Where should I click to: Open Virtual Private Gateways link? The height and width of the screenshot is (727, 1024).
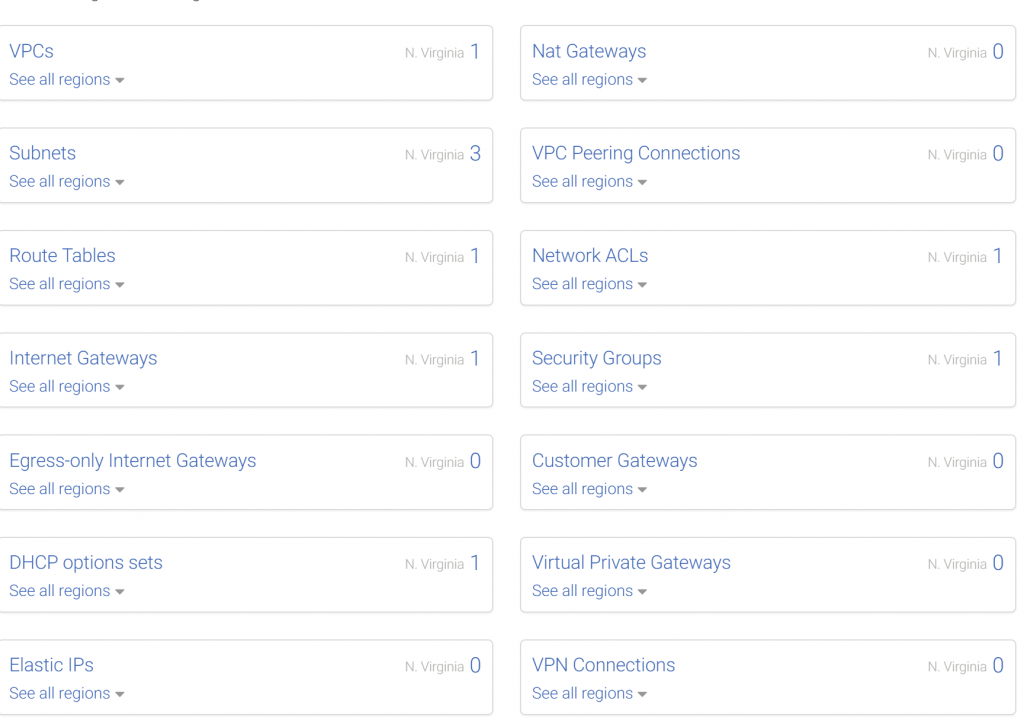pyautogui.click(x=631, y=562)
